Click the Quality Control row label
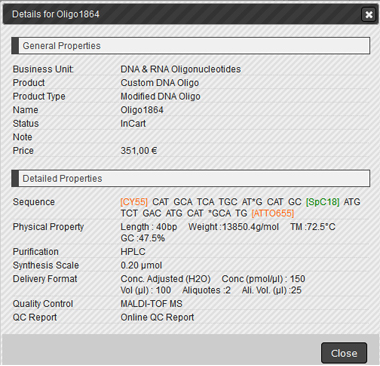Viewport: 380px width, 366px height. tap(43, 304)
